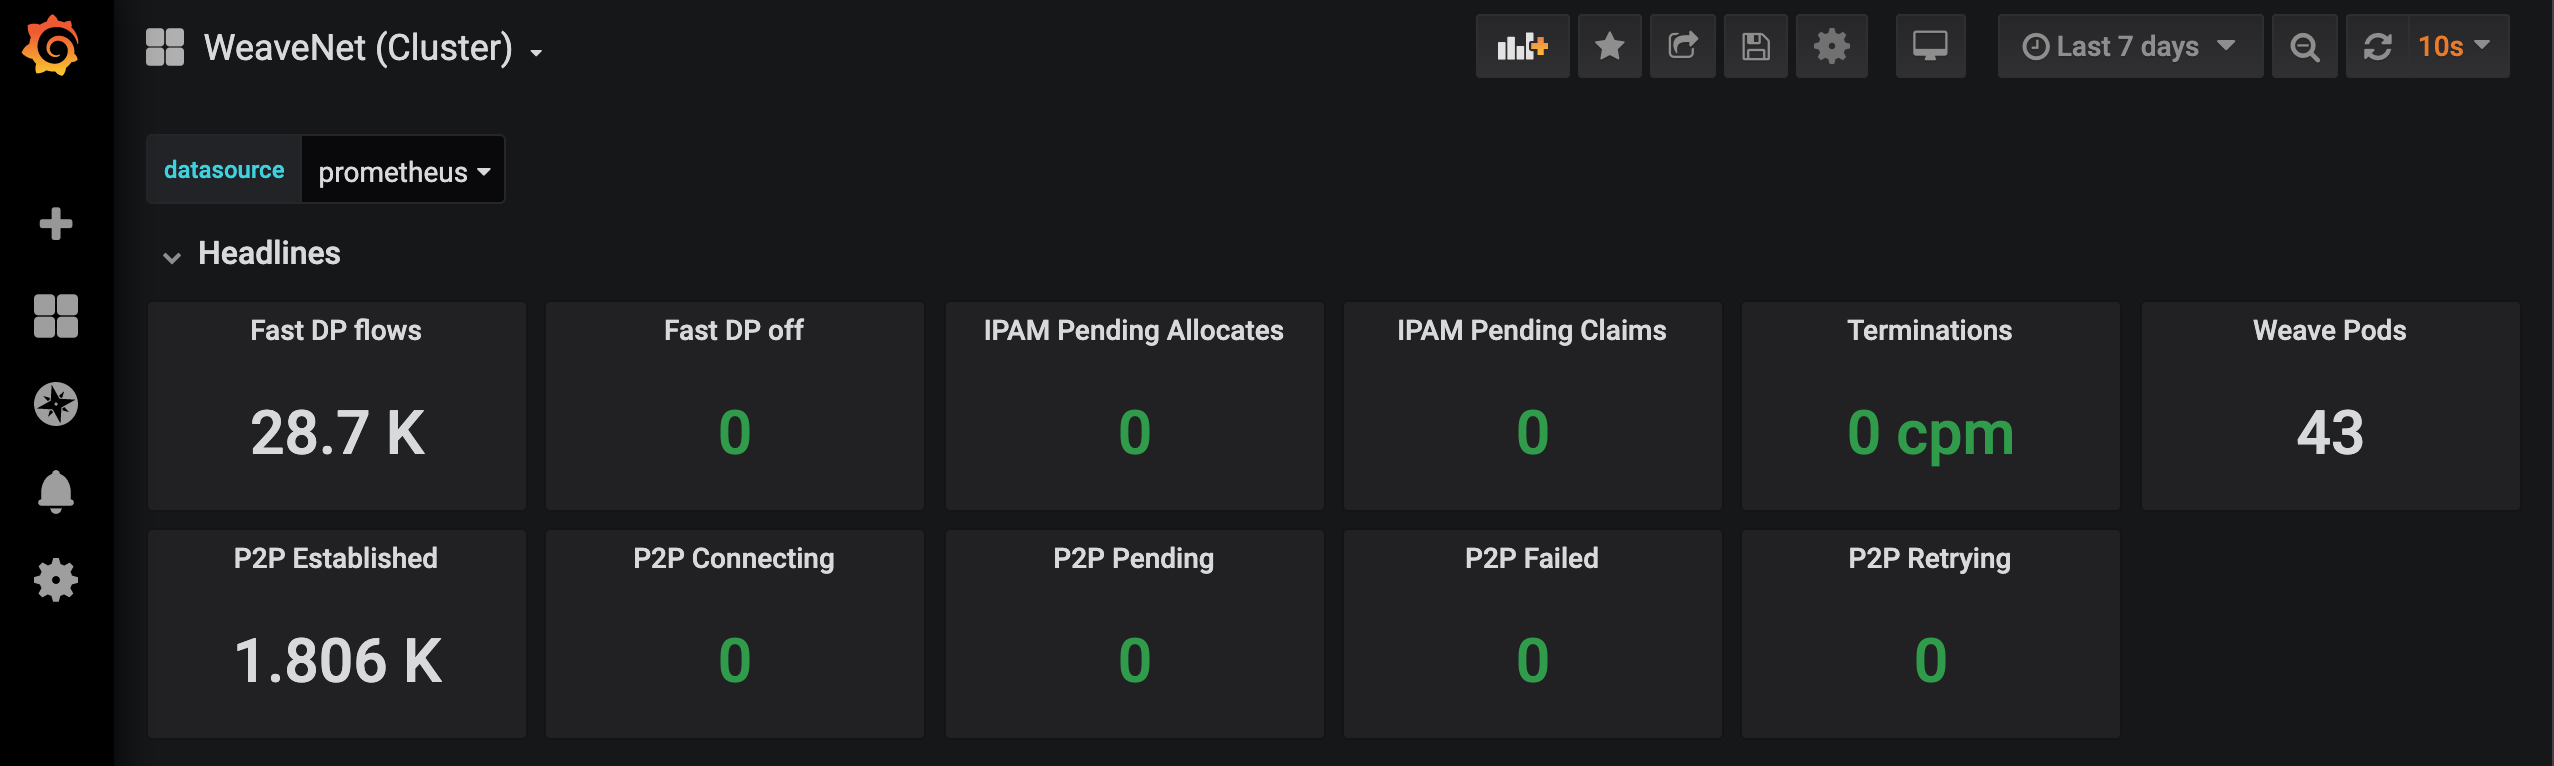This screenshot has height=766, width=2554.
Task: Click the Fast DP flows panel title
Action: pos(336,331)
